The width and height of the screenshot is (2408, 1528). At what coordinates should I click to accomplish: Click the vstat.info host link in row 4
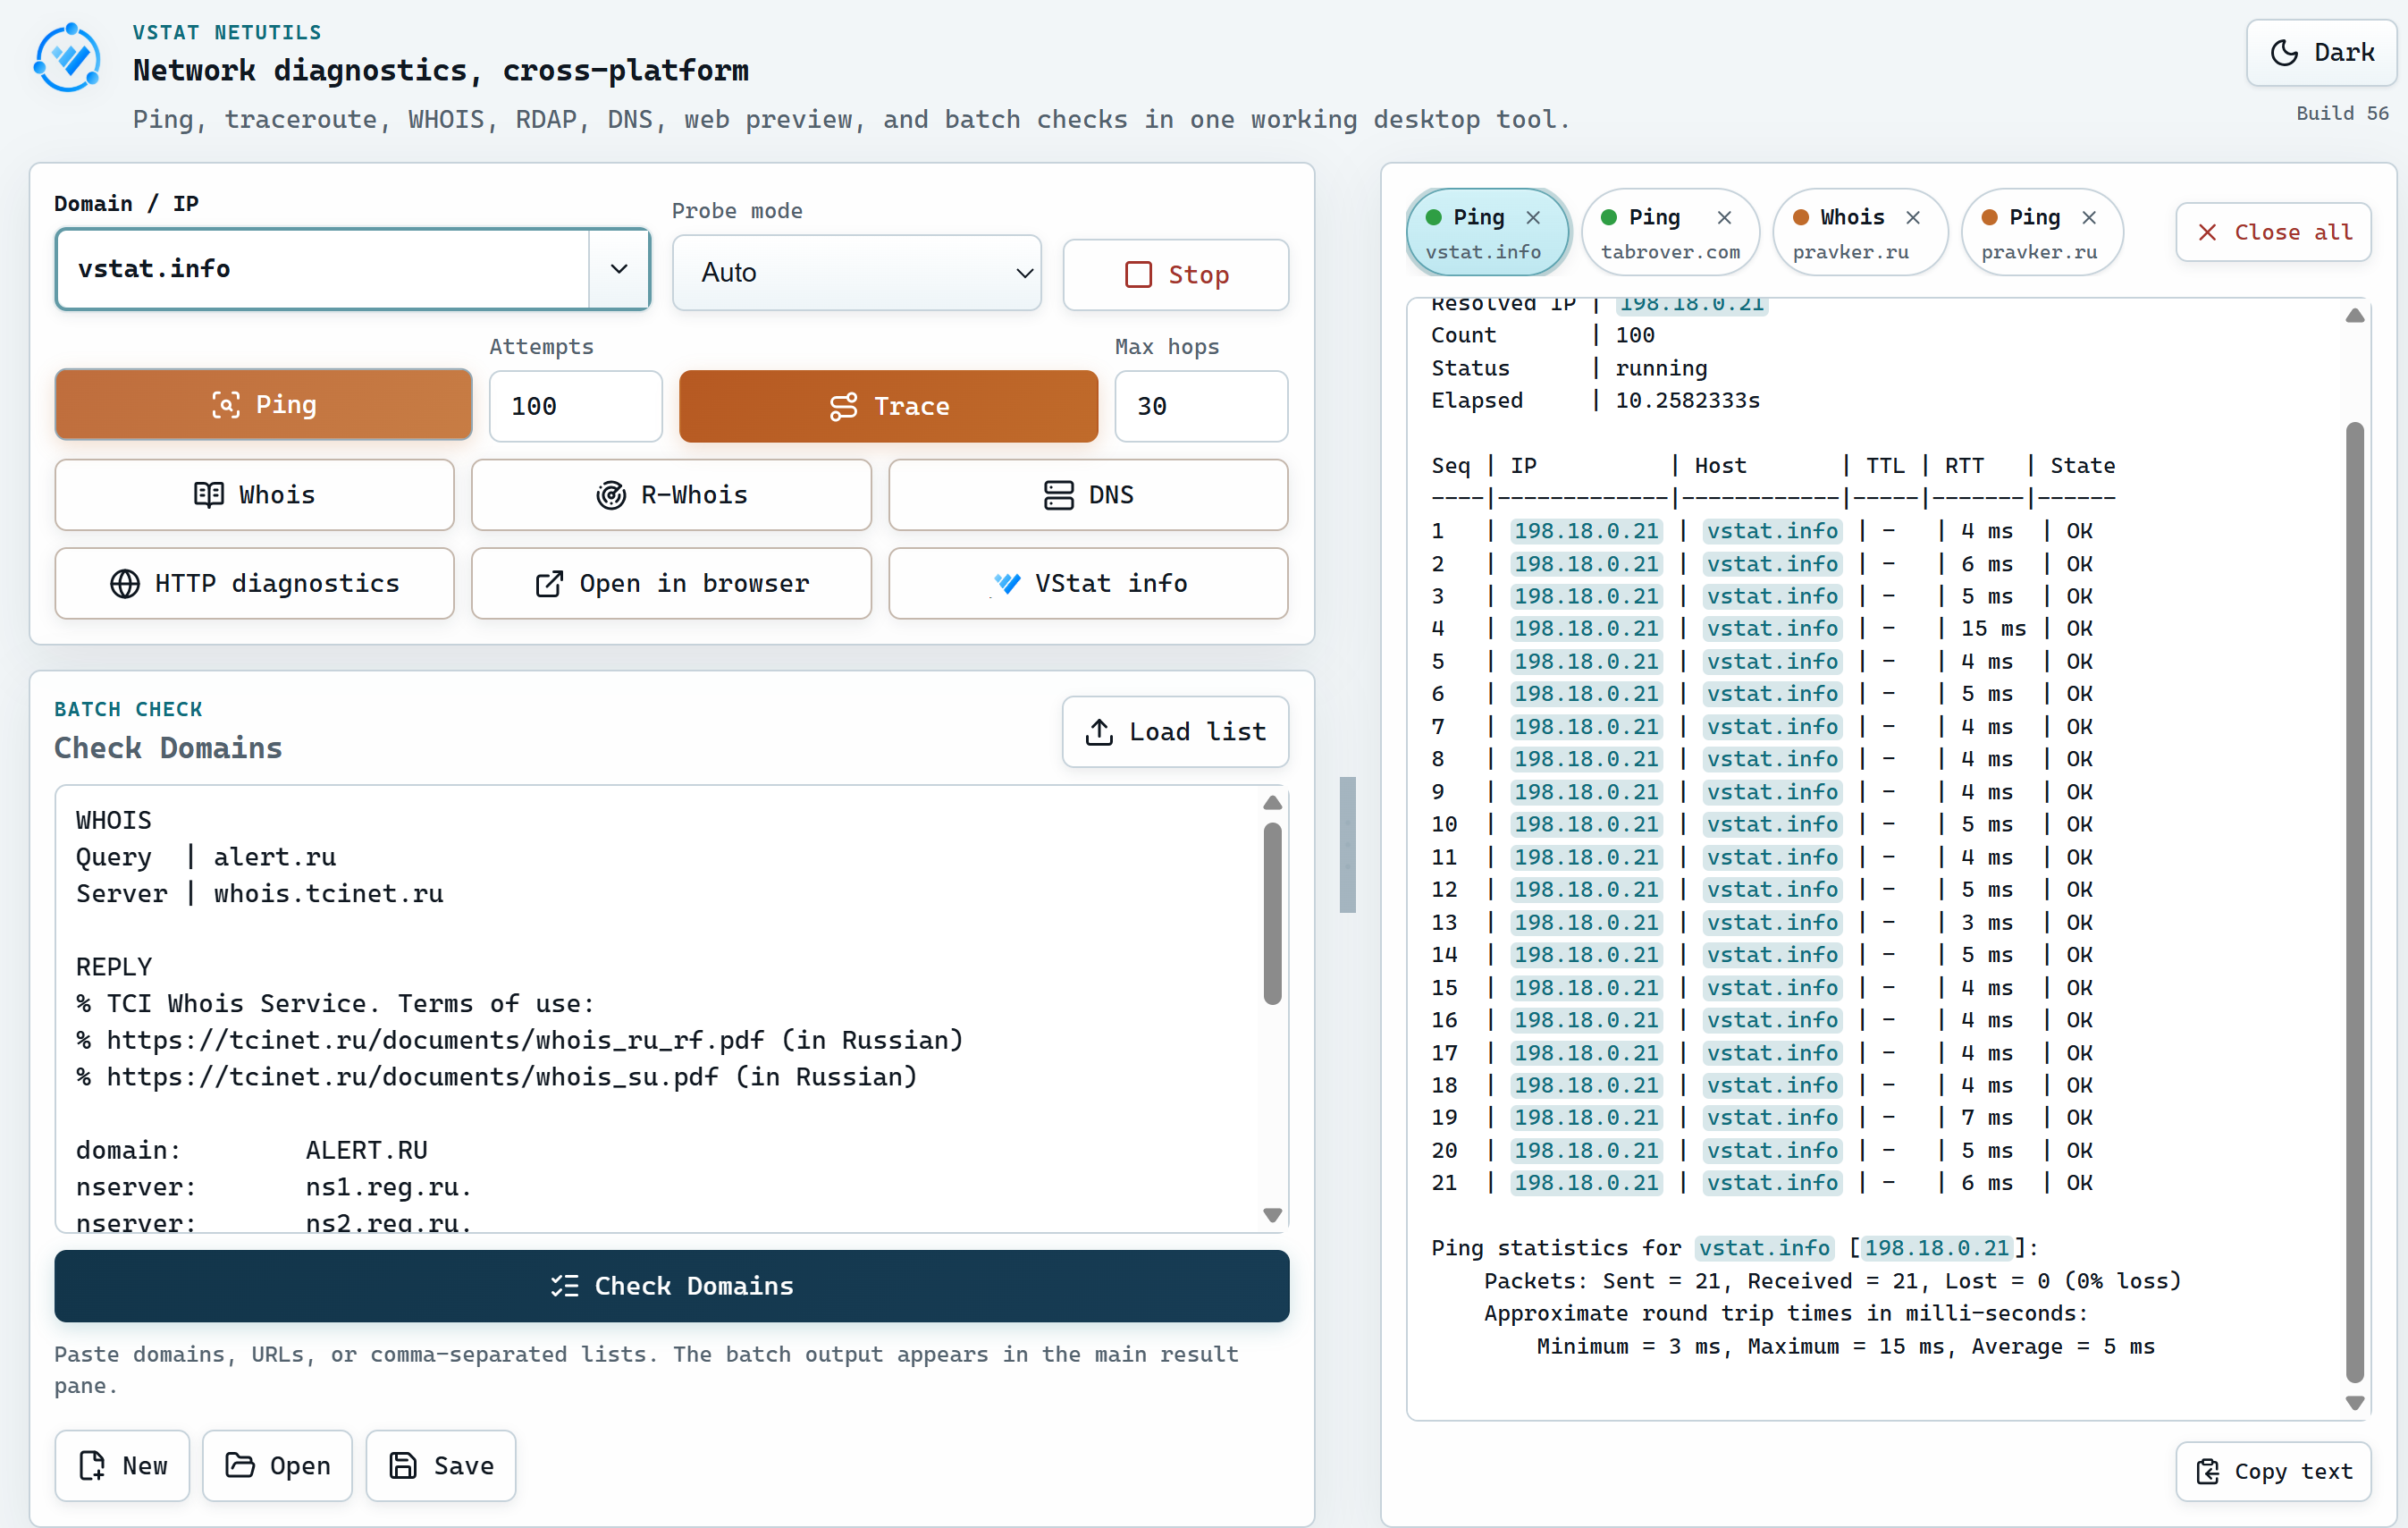point(1772,629)
